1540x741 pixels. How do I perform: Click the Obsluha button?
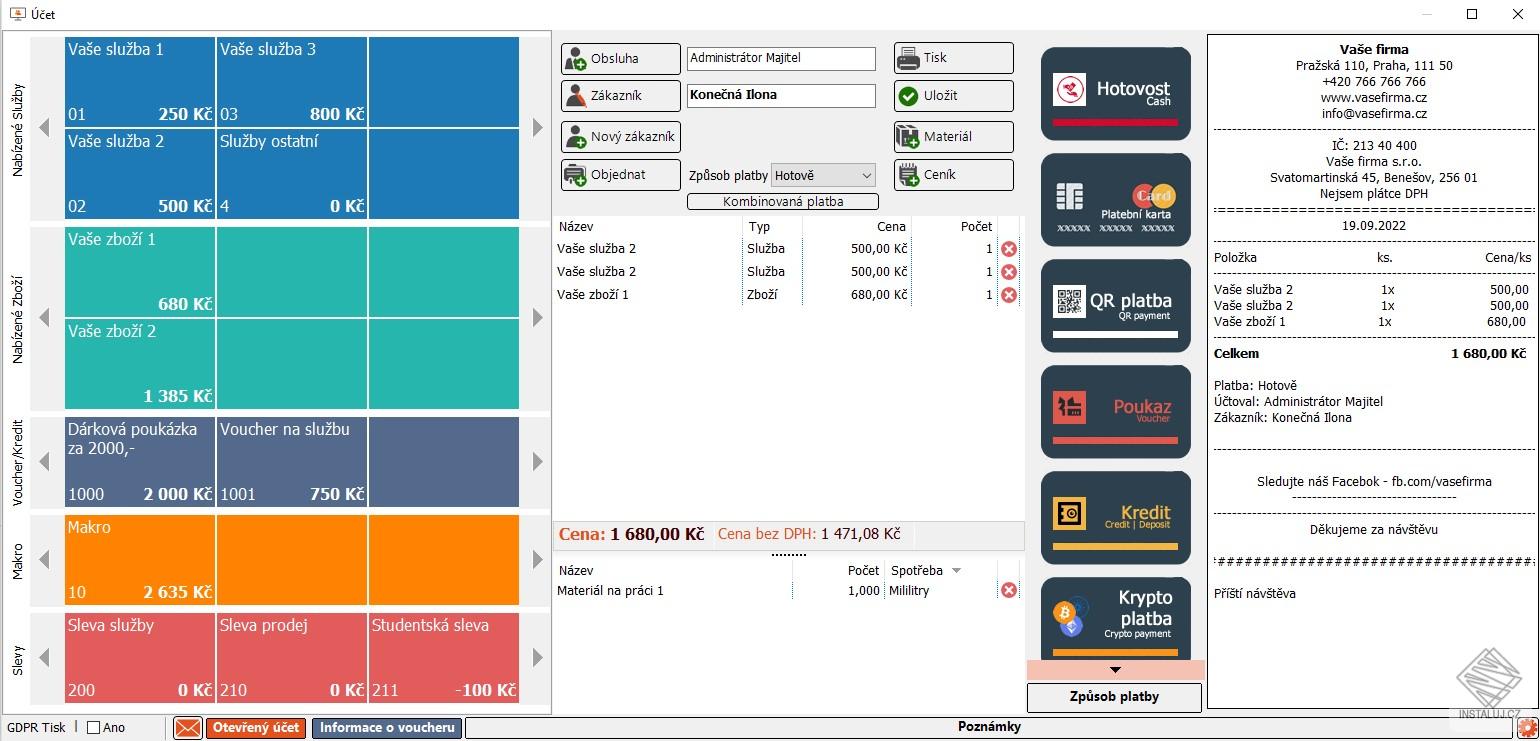pos(621,59)
